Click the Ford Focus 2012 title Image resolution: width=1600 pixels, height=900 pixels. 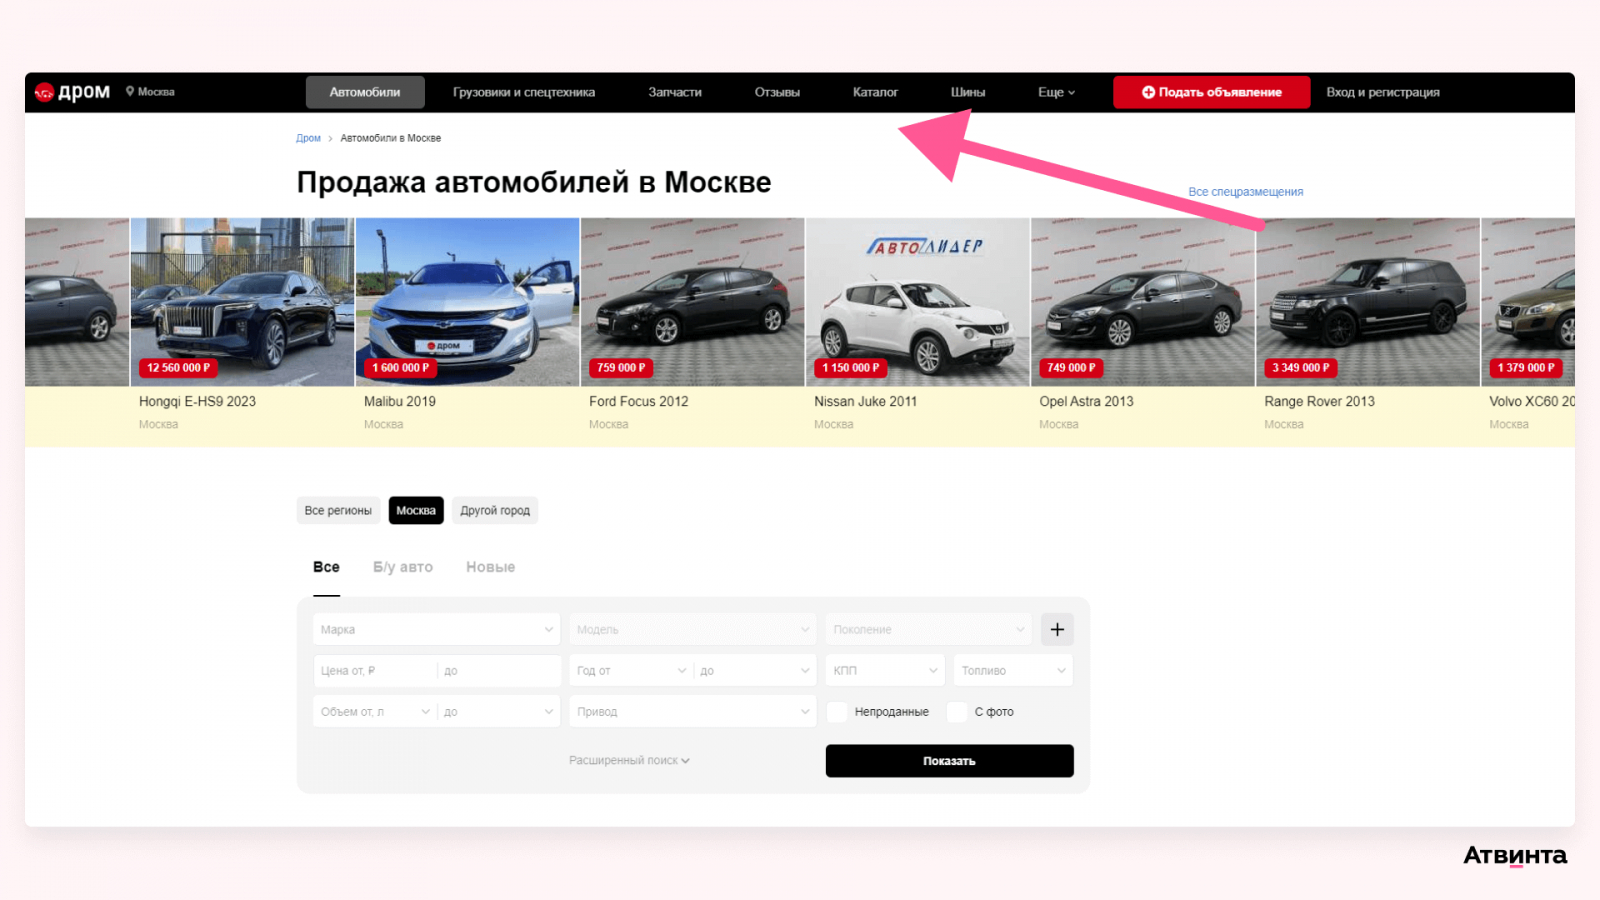(x=639, y=402)
